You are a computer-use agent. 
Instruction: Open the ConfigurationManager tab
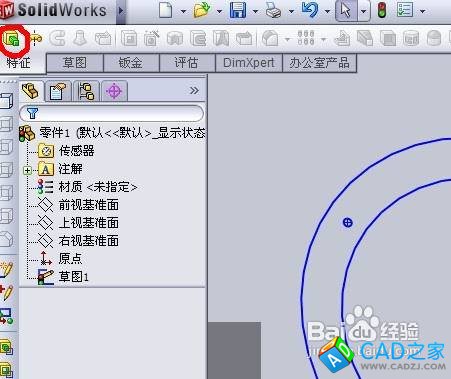[x=86, y=91]
